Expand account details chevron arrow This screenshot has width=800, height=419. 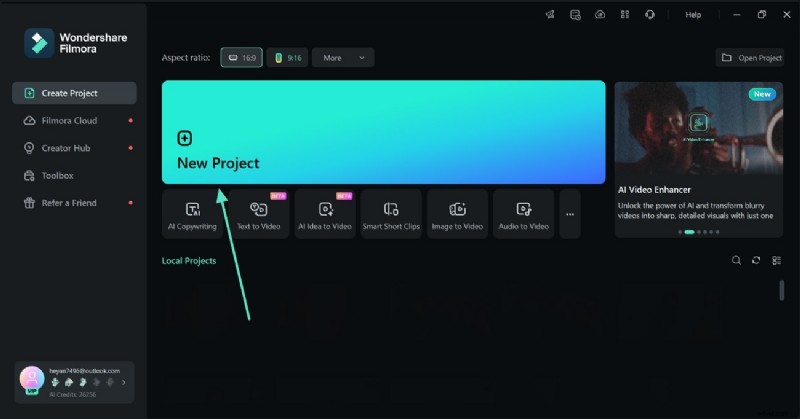tap(123, 382)
